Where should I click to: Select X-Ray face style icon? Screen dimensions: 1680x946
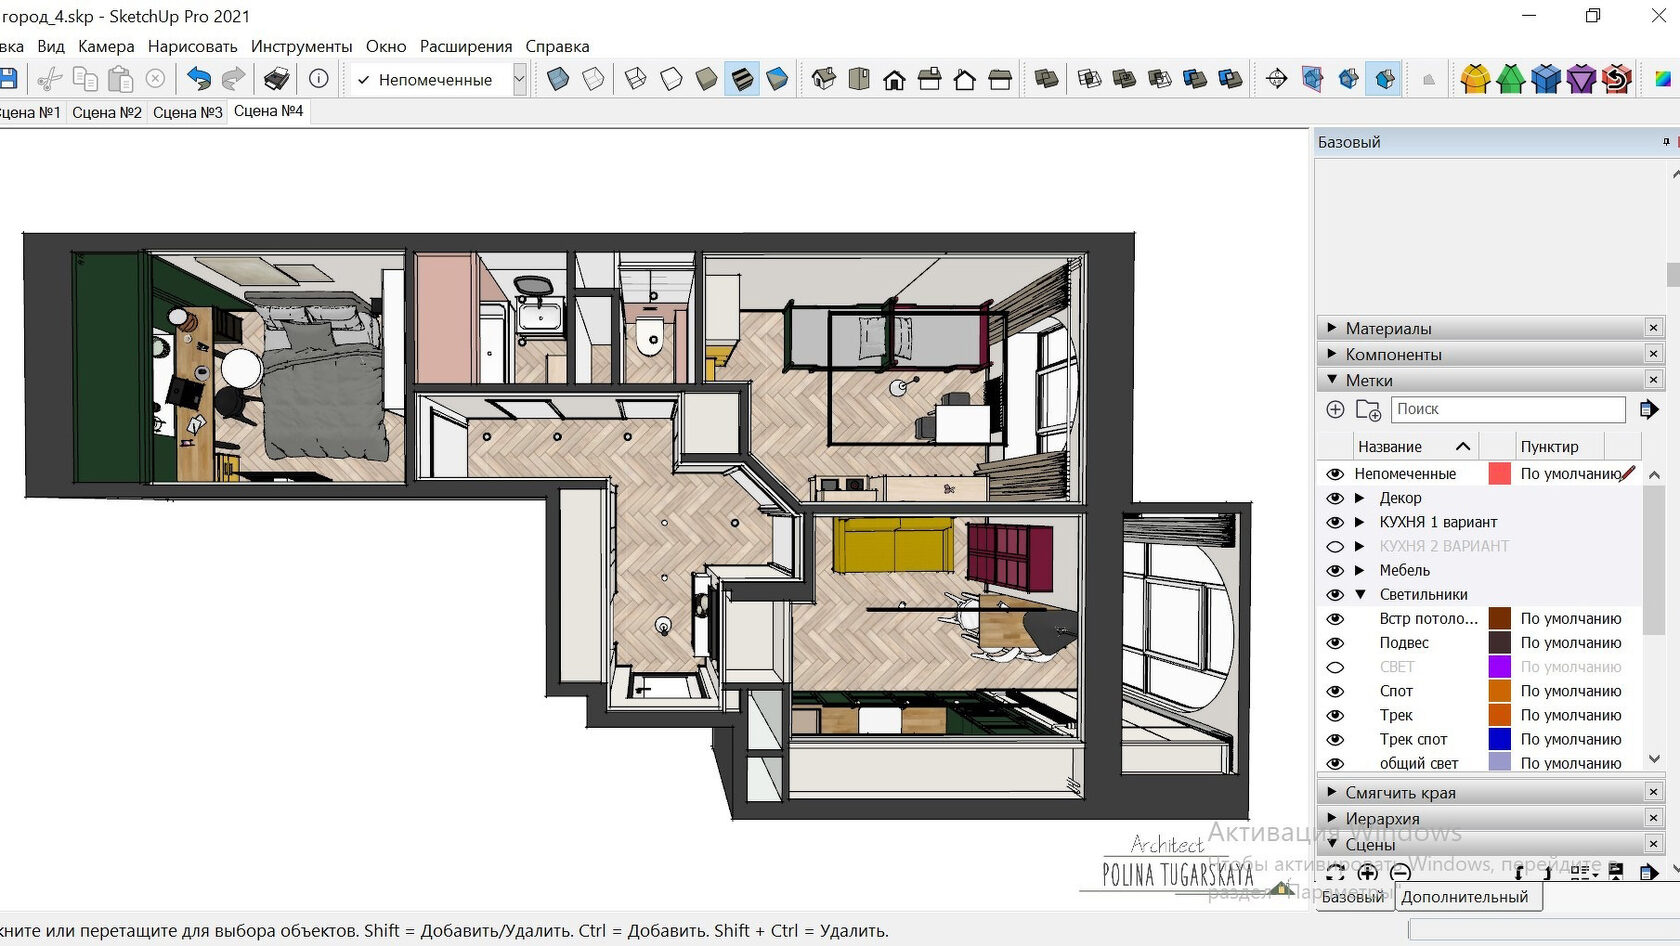(x=558, y=79)
